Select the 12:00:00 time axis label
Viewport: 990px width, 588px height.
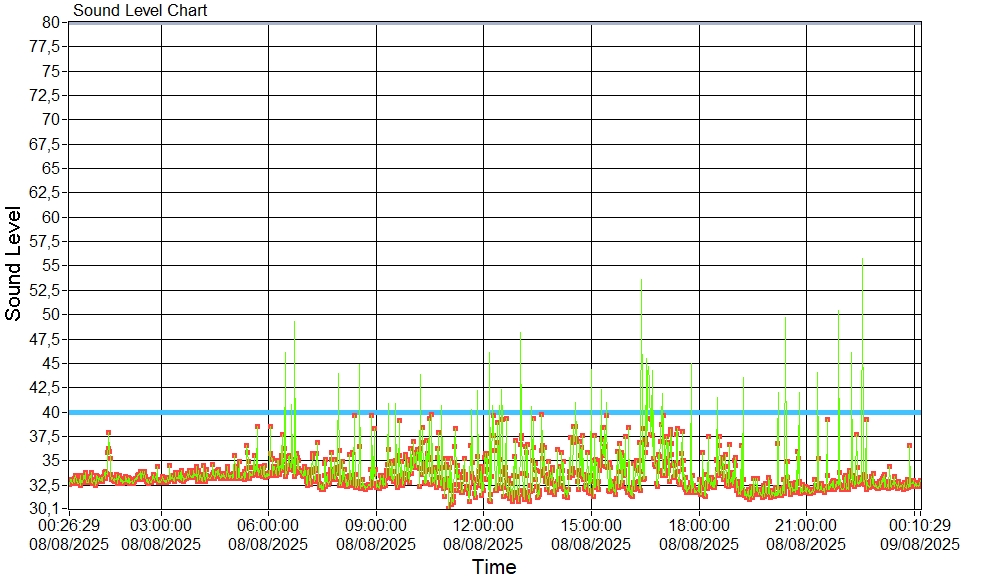483,525
